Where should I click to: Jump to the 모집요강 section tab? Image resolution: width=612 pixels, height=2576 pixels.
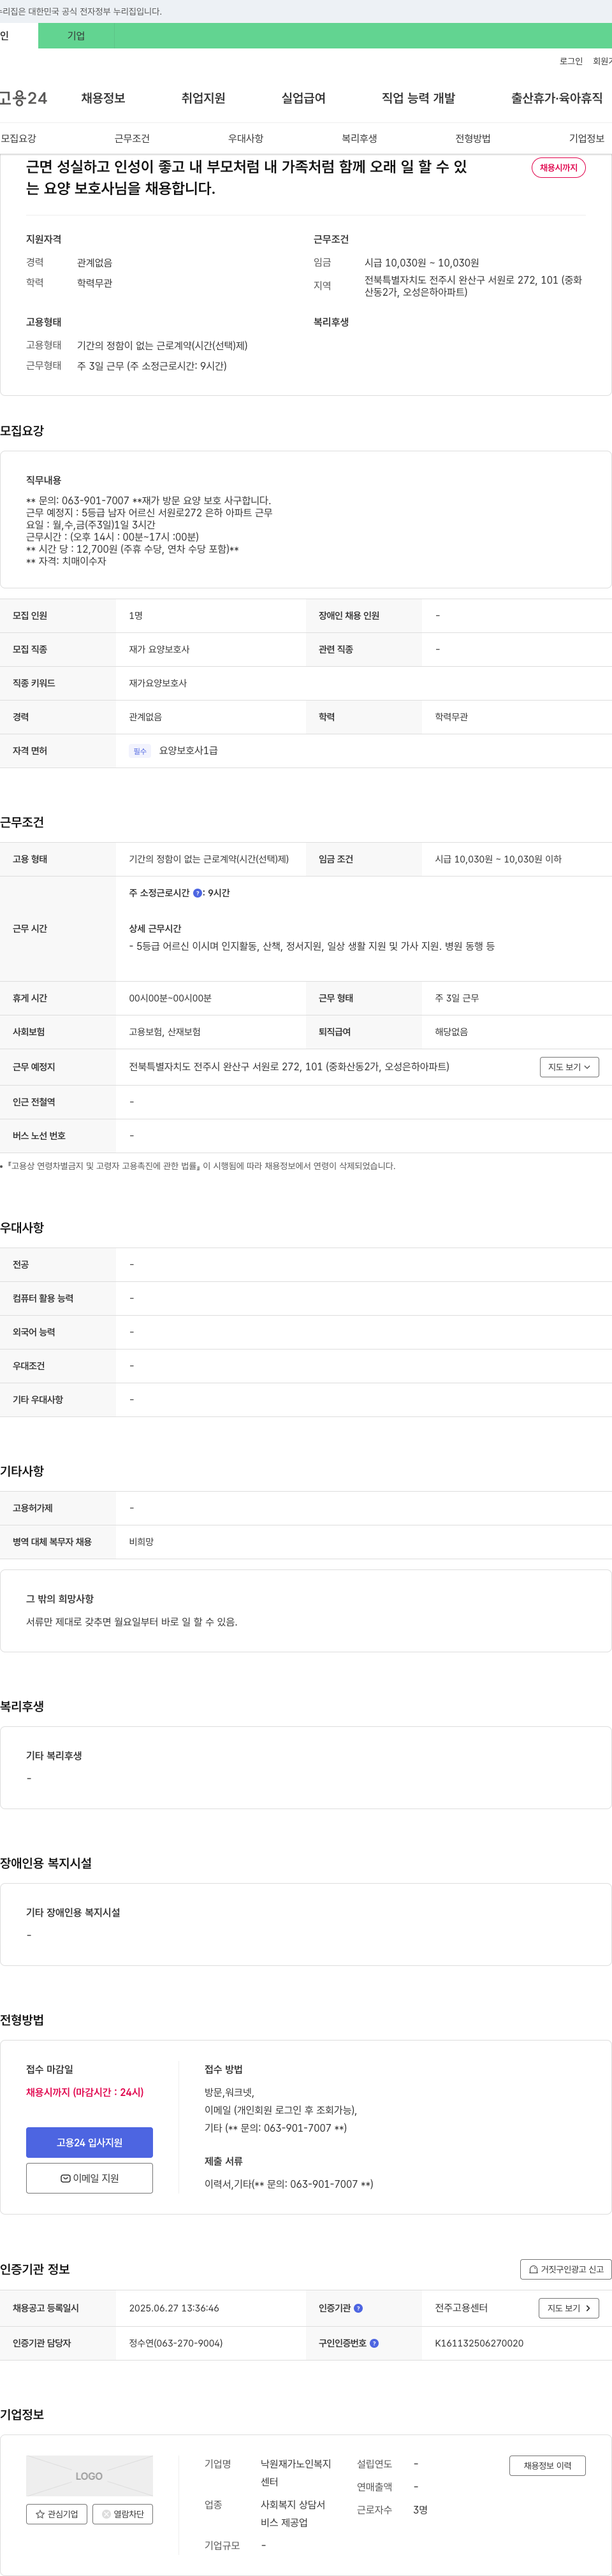[18, 138]
